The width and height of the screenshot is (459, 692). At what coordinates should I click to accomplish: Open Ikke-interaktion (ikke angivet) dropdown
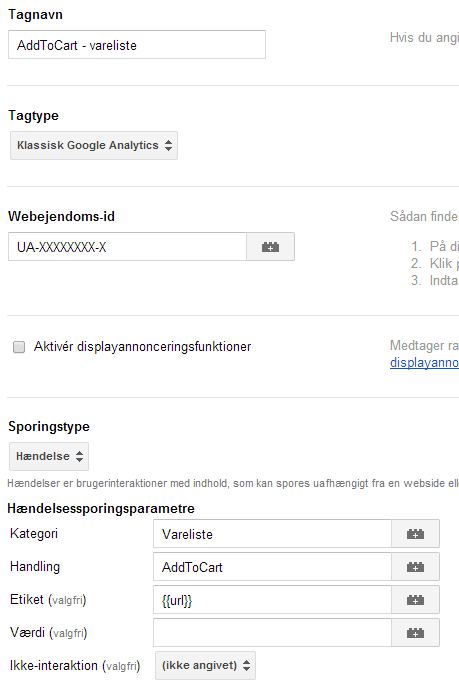click(205, 666)
